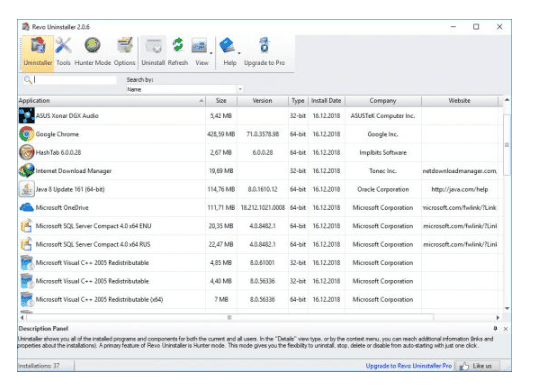
Task: Select the ASUS Xonar DGX Audio row text
Action: (x=67, y=116)
